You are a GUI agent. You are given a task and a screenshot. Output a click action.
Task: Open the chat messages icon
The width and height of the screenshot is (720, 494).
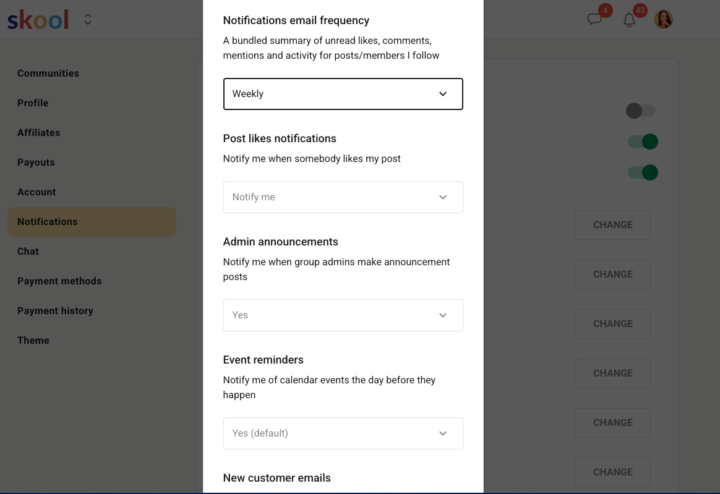pos(595,19)
